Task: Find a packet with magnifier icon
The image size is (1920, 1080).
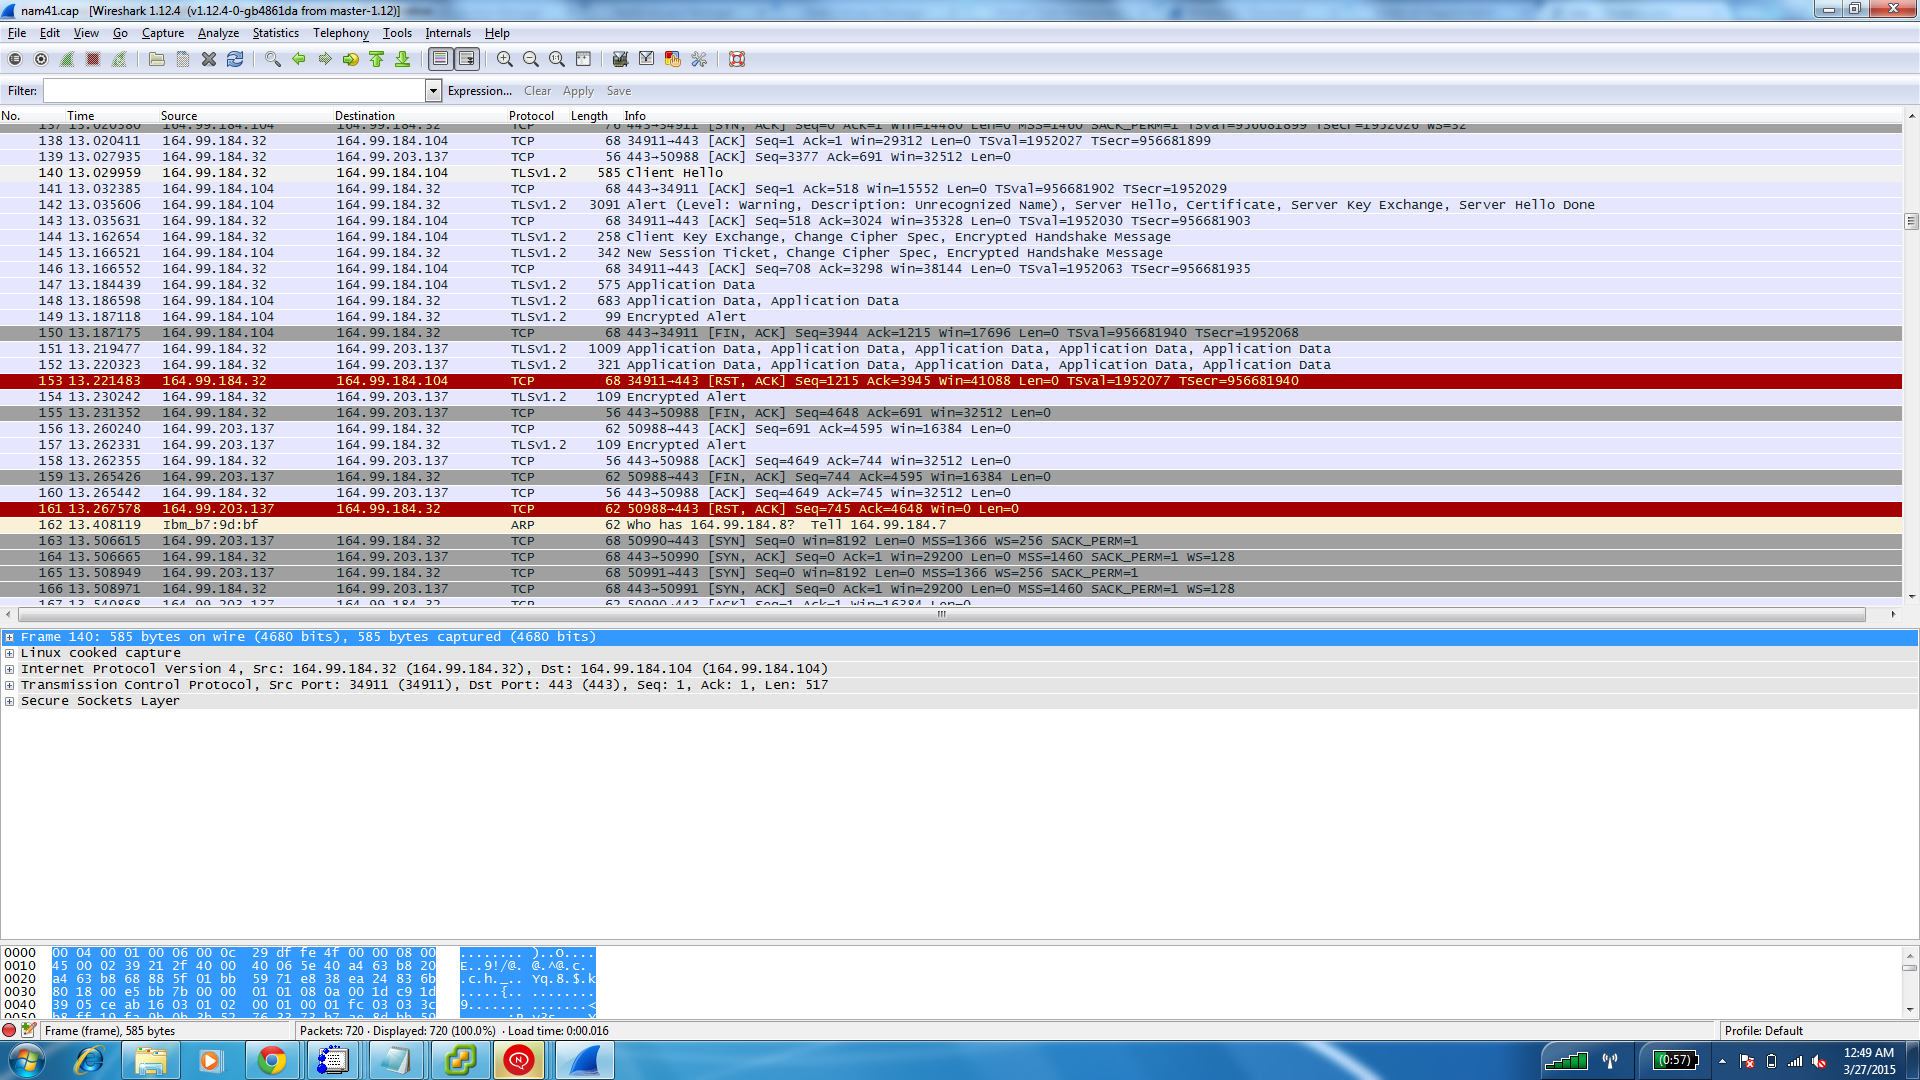Action: 273,60
